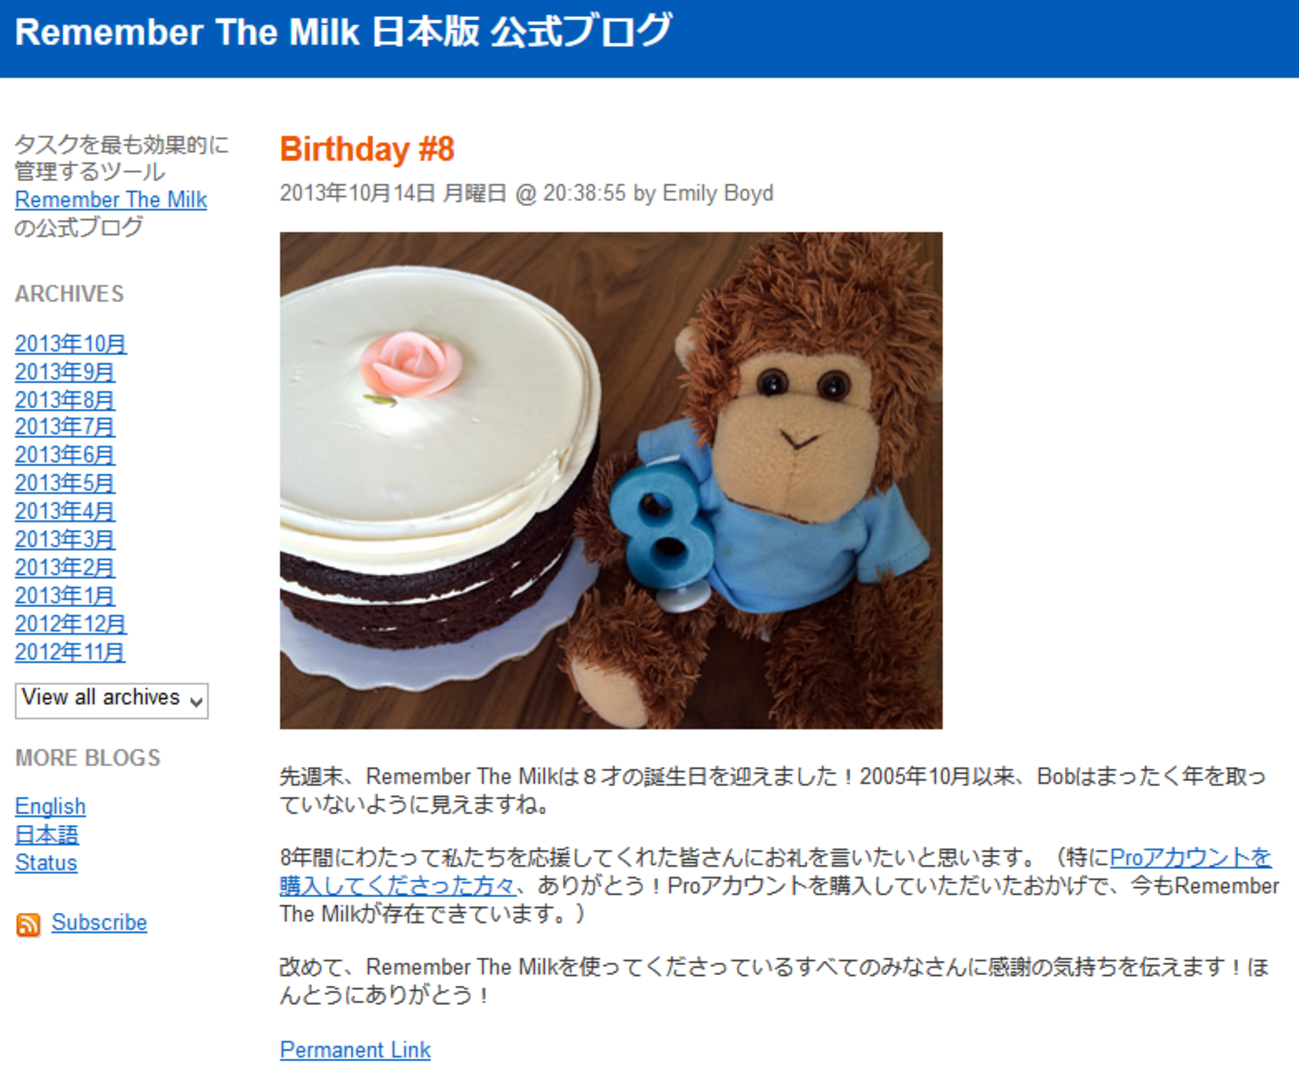Click the 2013年1月 archive link
1299x1084 pixels.
pyautogui.click(x=65, y=596)
